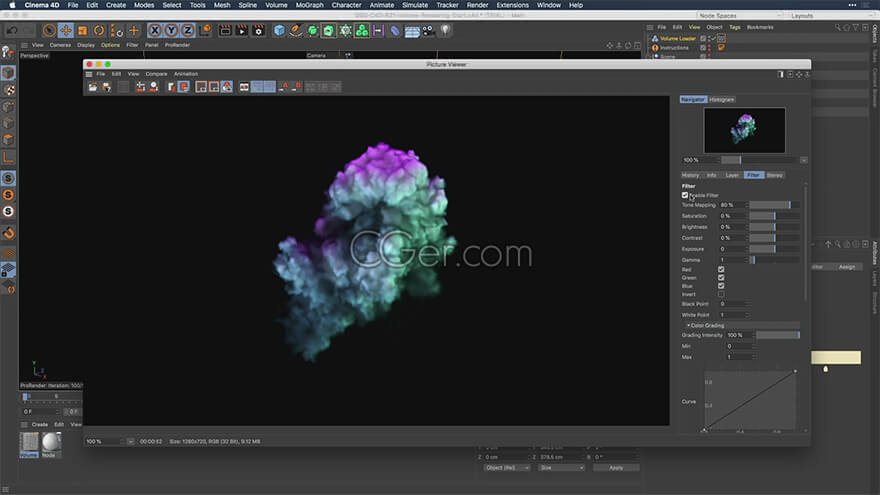
Task: Open viewport hamburger menu beside View
Action: (24, 45)
